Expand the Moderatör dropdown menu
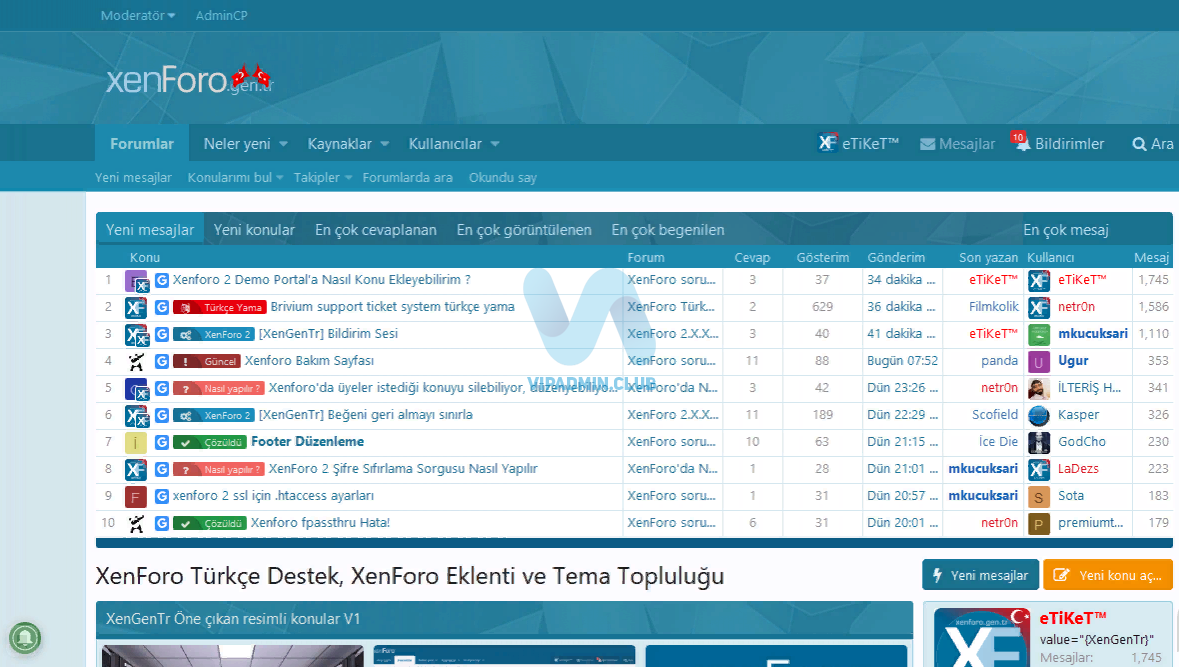This screenshot has height=667, width=1179. click(x=138, y=15)
